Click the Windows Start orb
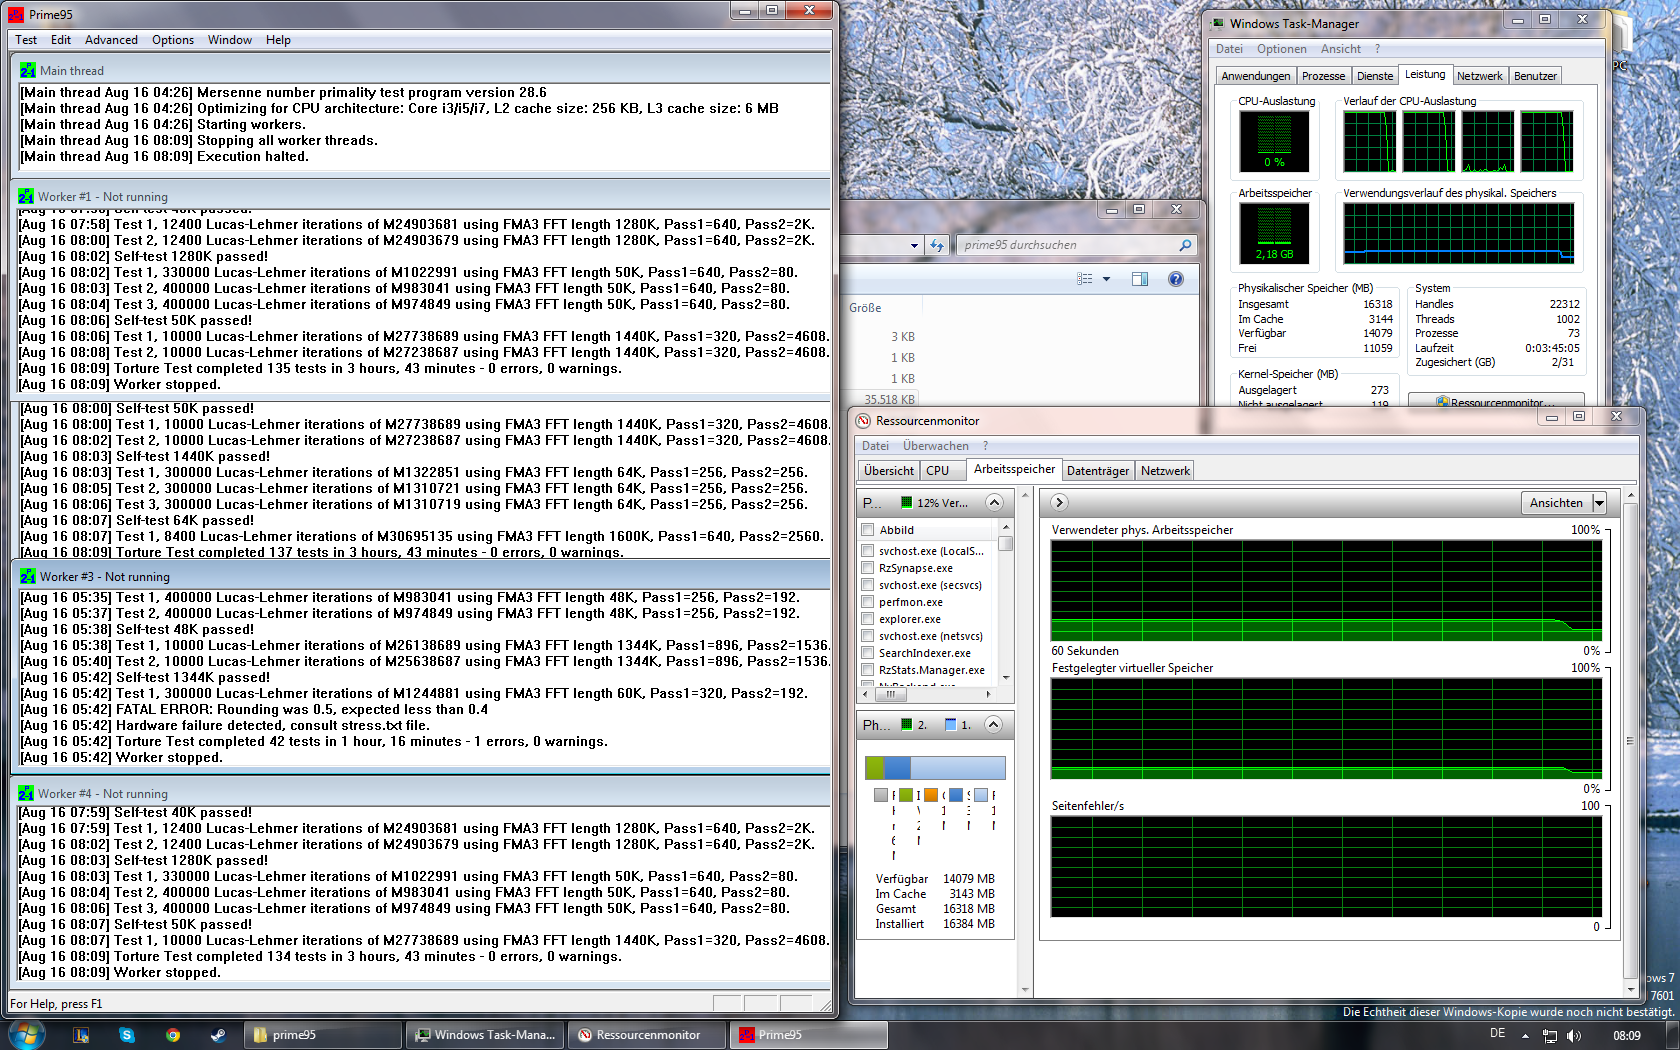The width and height of the screenshot is (1680, 1050). [x=26, y=1034]
